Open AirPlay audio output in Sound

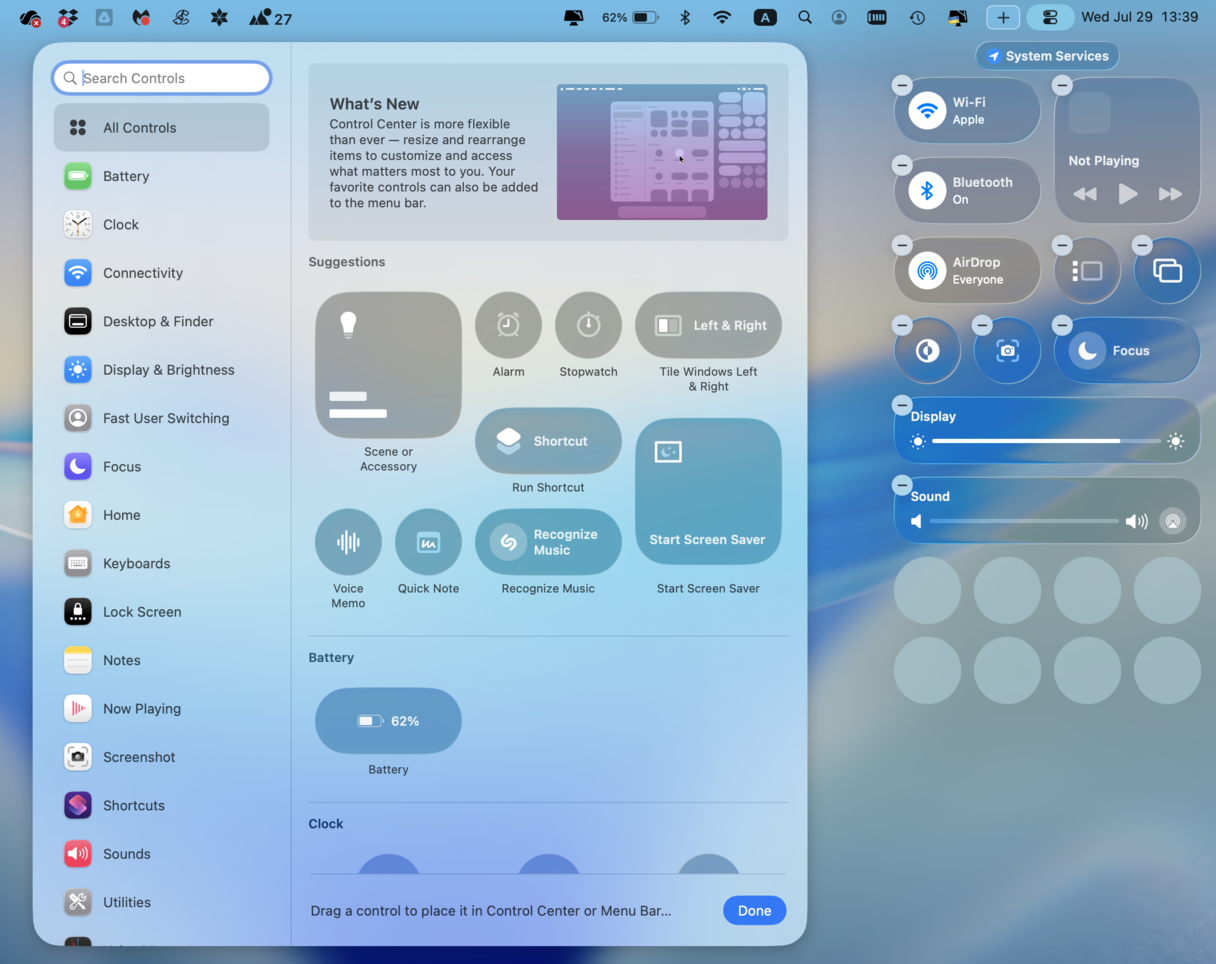(x=1173, y=521)
